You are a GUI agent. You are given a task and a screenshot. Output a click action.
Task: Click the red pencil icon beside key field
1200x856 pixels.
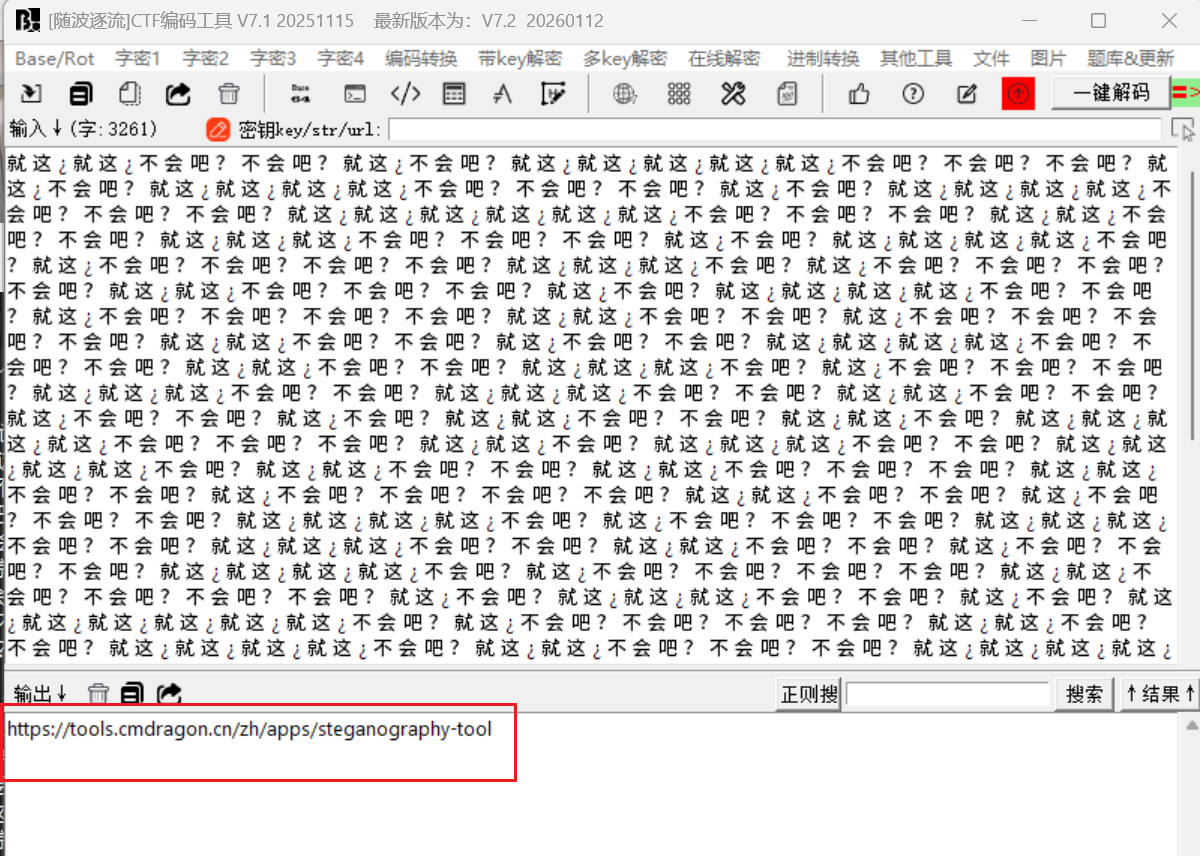pos(217,129)
